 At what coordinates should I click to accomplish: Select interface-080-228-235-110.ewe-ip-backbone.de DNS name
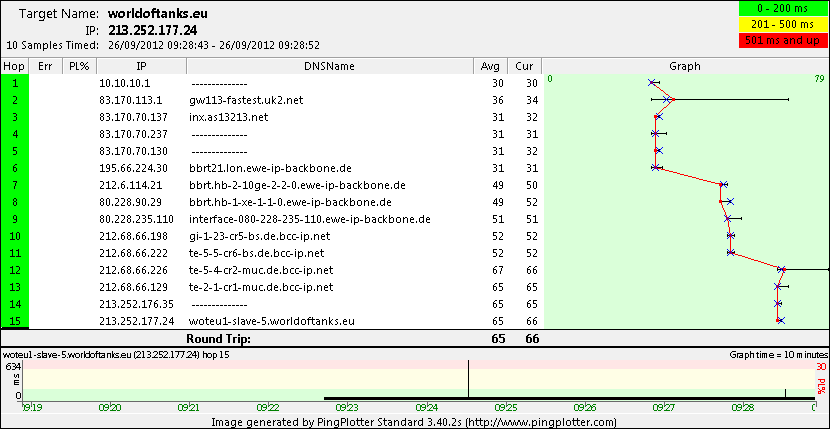click(x=310, y=219)
